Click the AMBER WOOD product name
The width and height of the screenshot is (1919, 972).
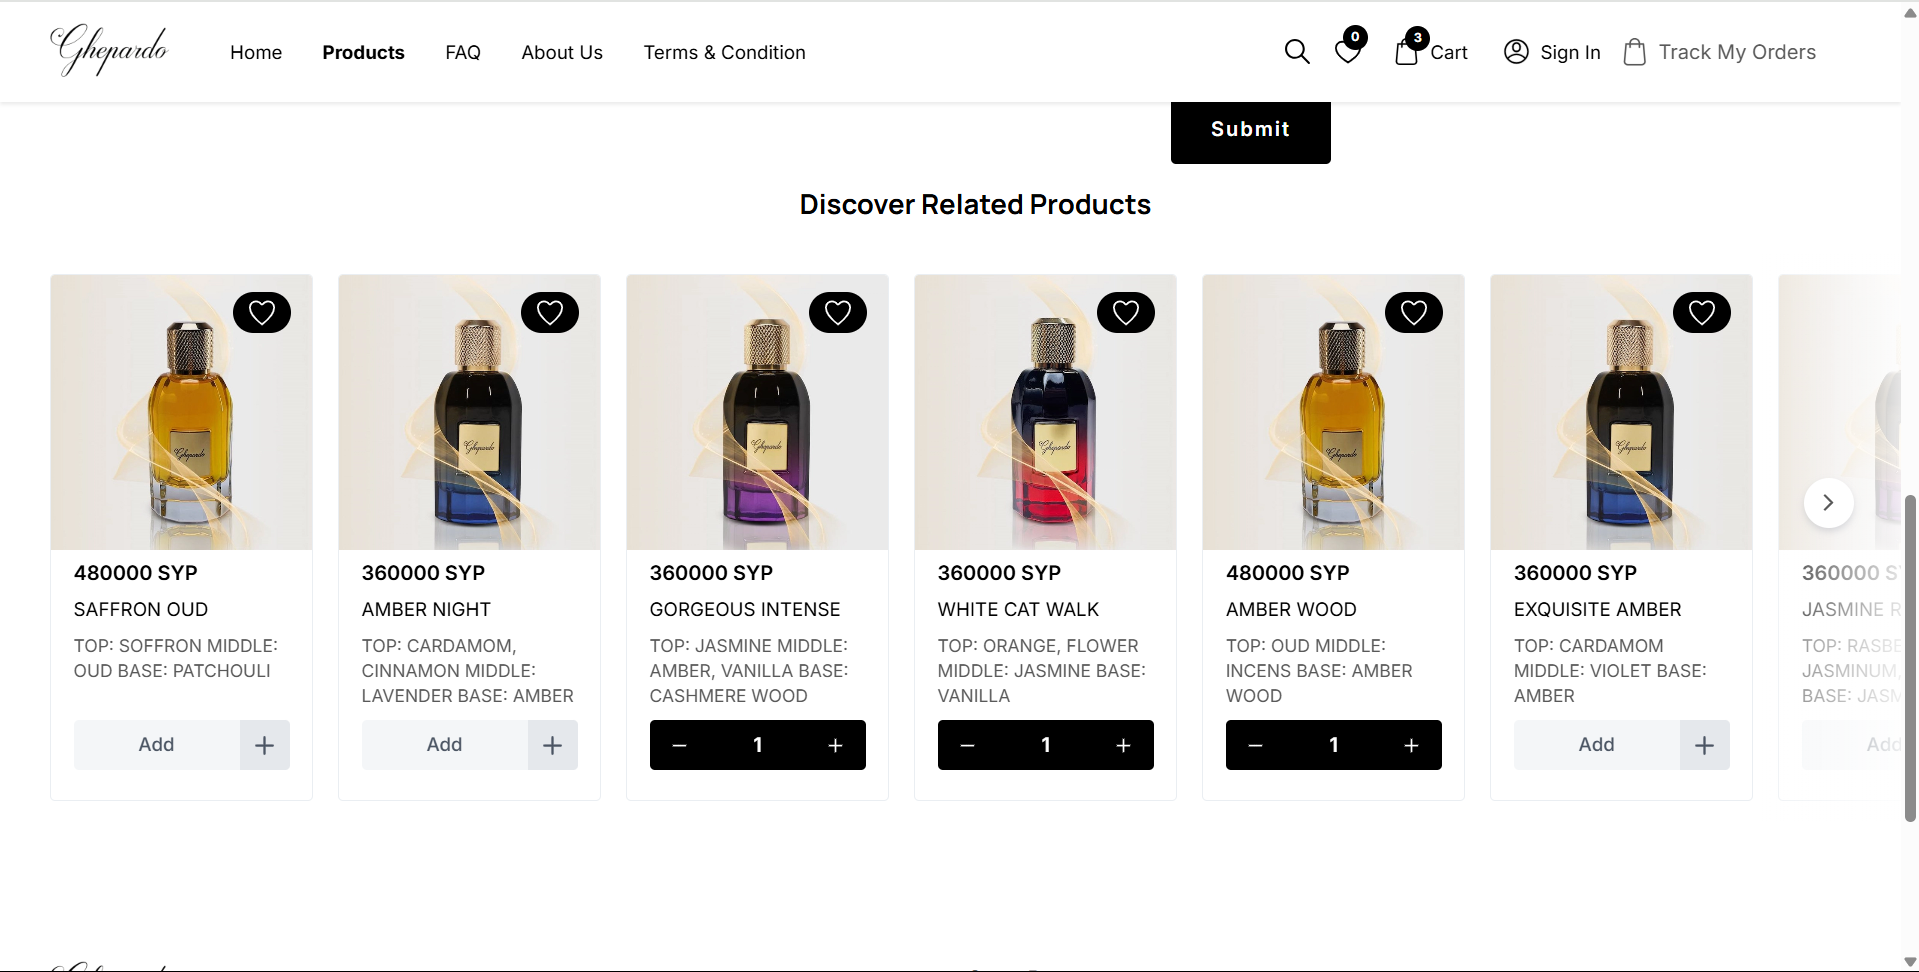click(1291, 609)
